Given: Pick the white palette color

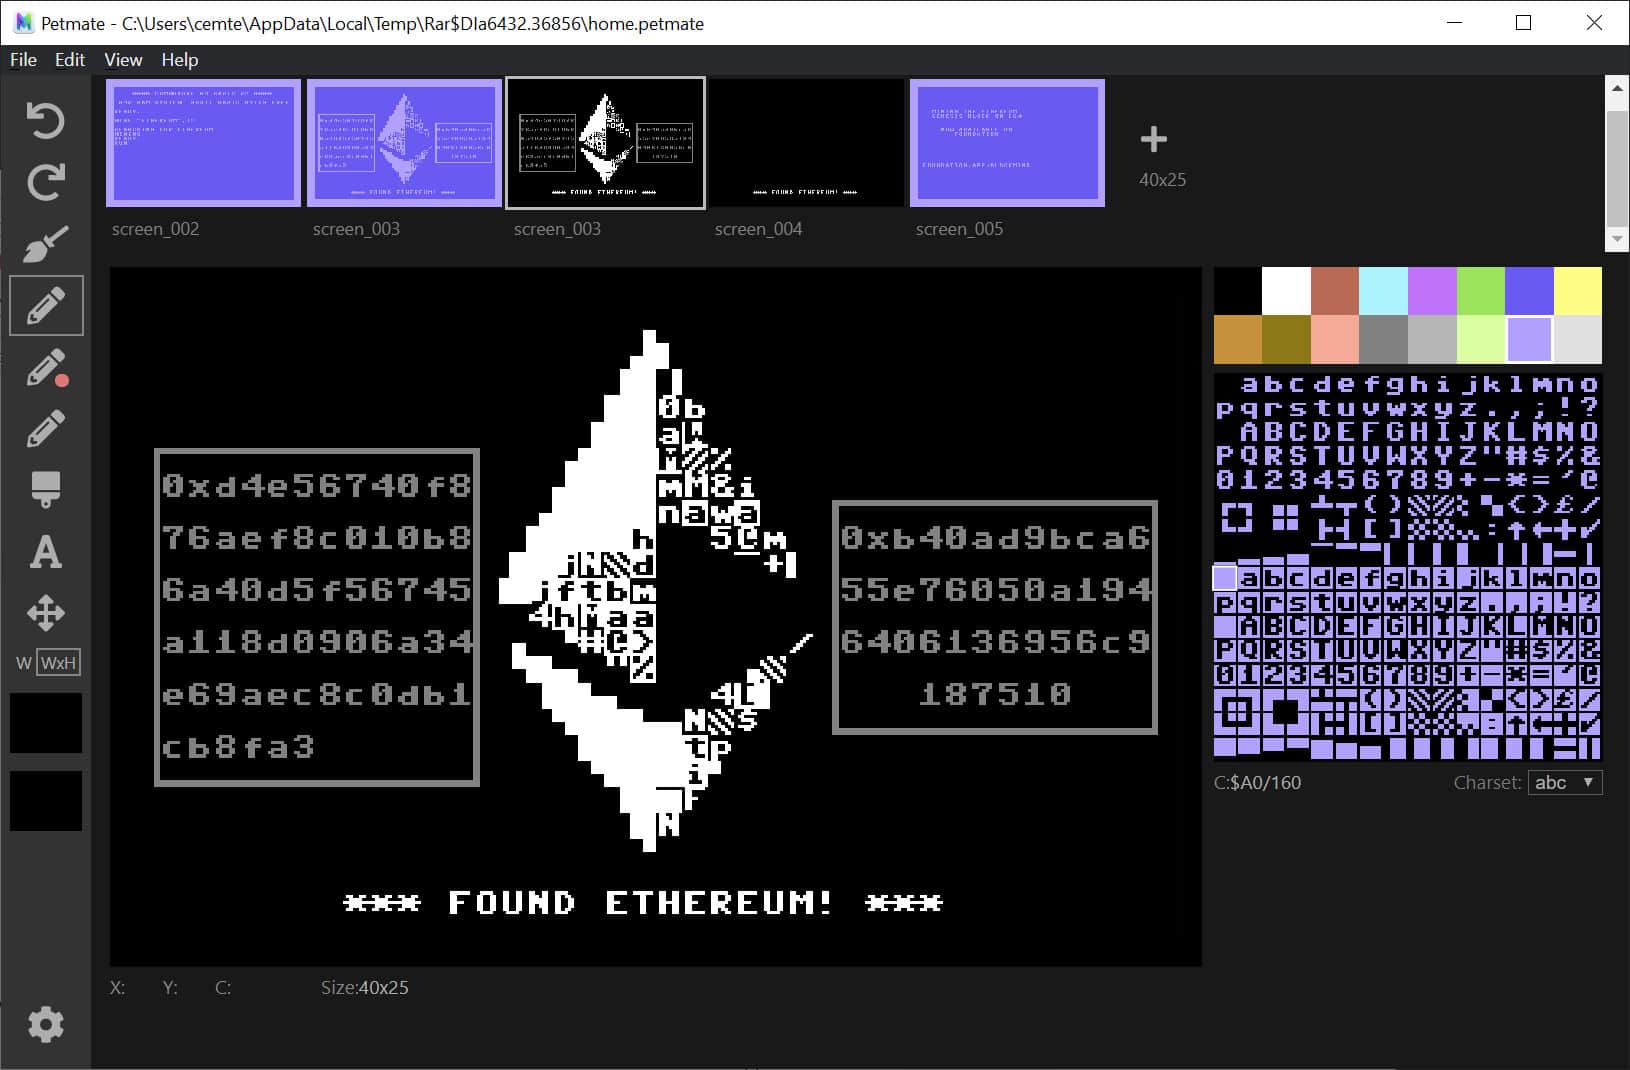Looking at the screenshot, I should tap(1286, 291).
